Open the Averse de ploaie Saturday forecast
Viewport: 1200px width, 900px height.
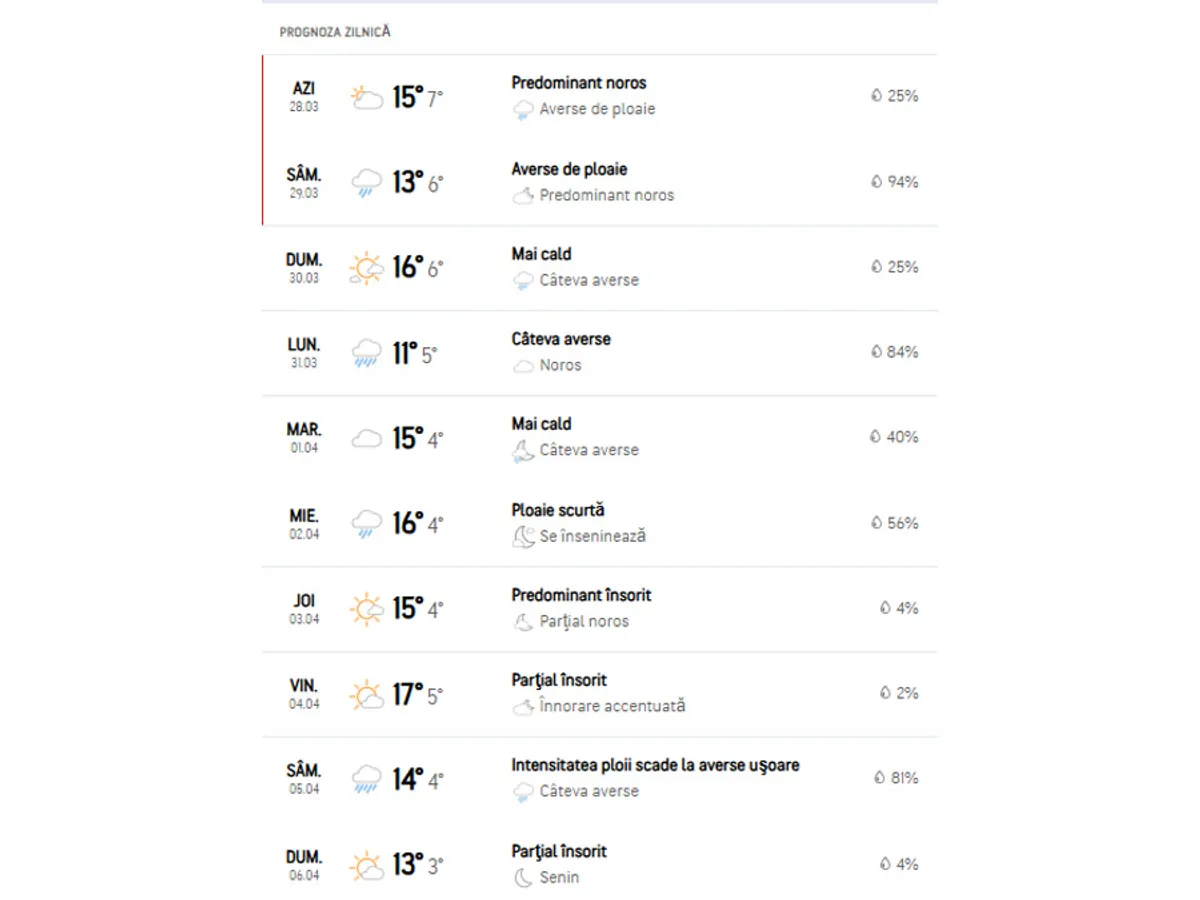pos(569,169)
